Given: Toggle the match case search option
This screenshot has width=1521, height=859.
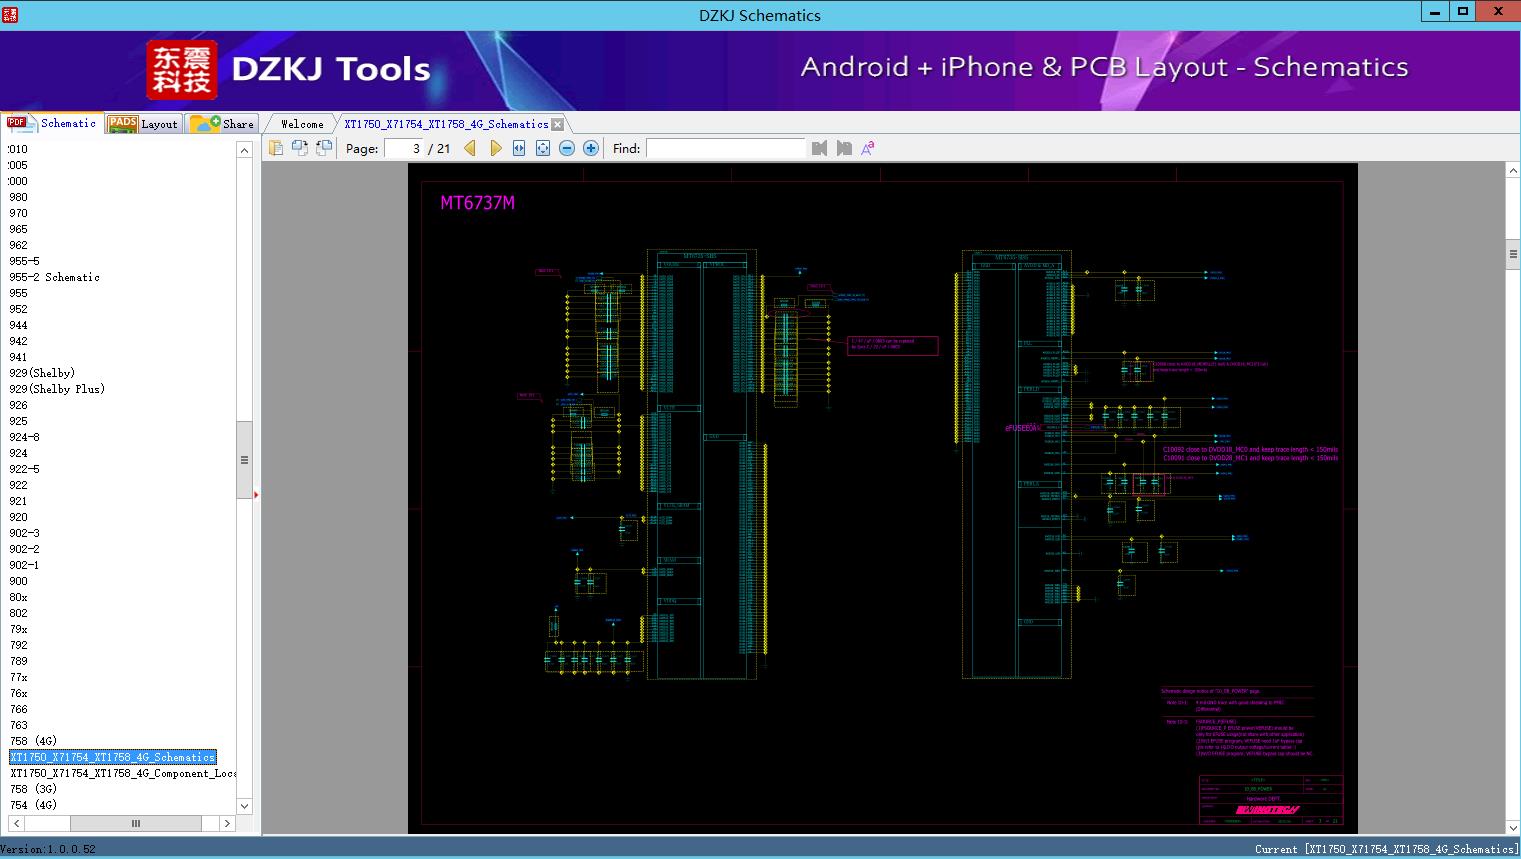Looking at the screenshot, I should click(868, 148).
